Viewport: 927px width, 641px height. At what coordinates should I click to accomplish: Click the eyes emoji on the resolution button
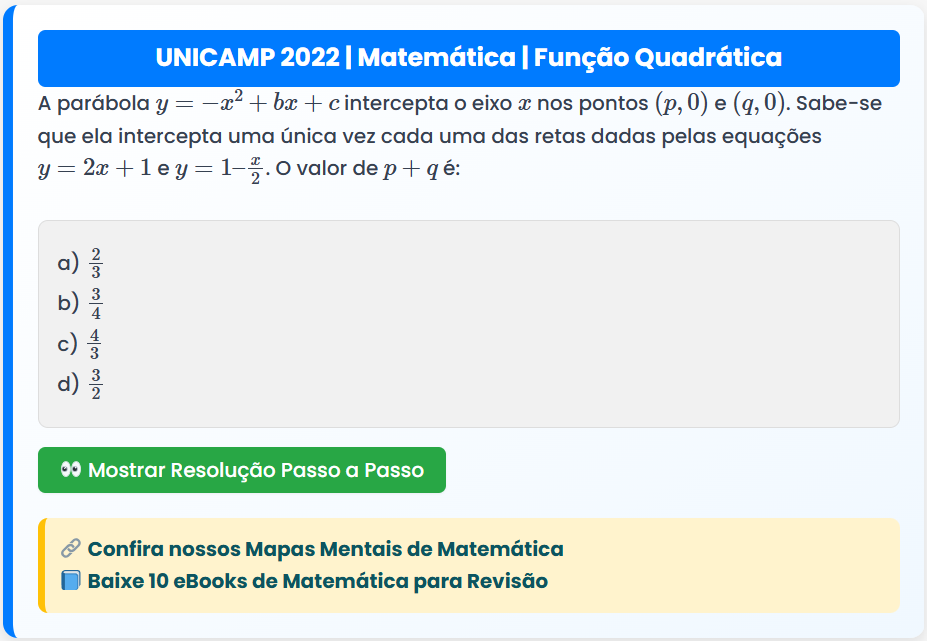pos(70,470)
